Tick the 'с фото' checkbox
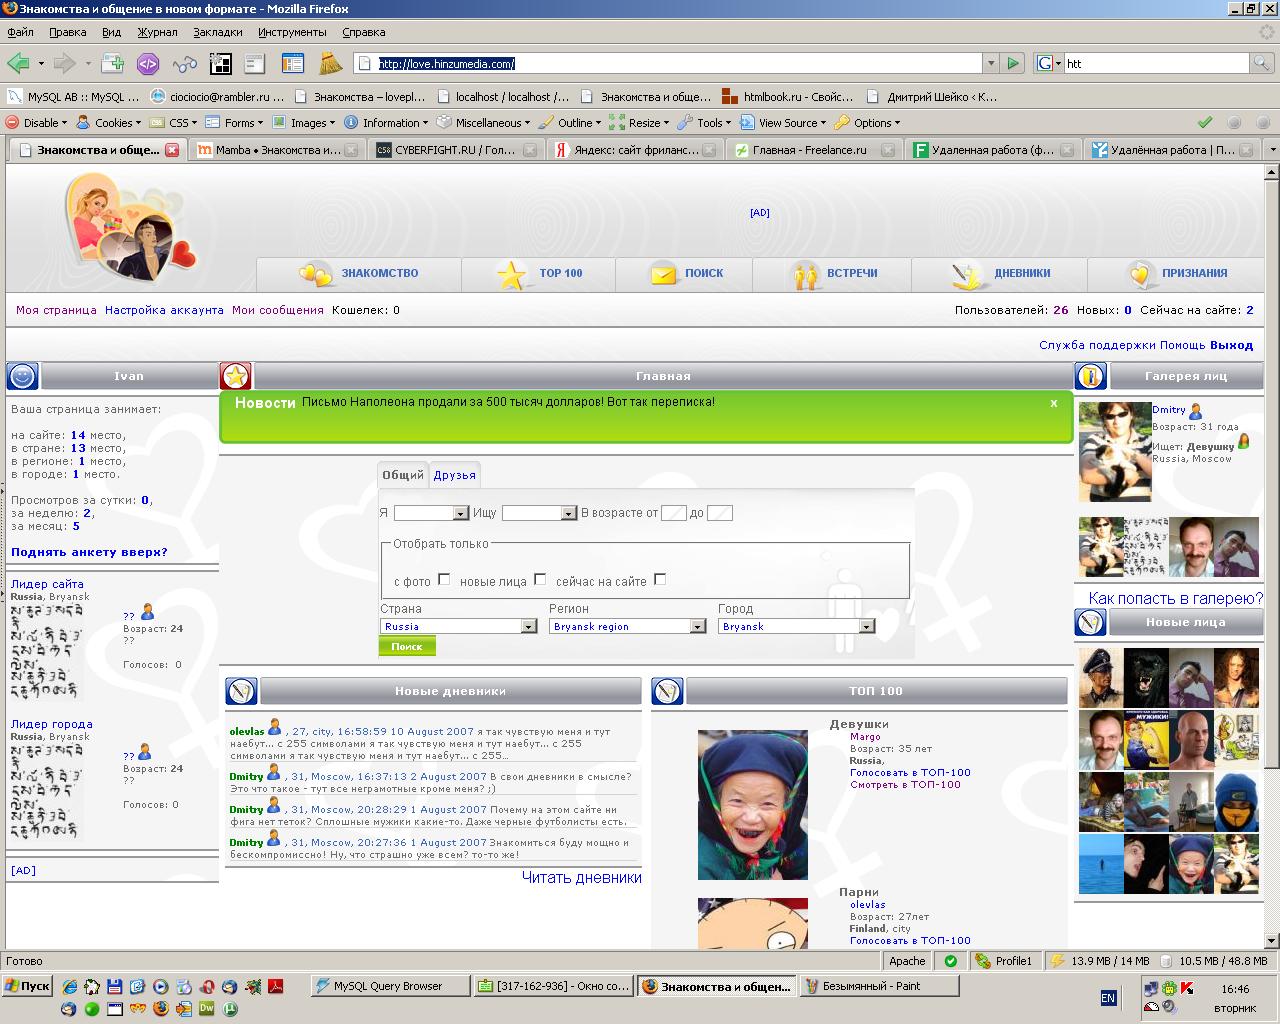The width and height of the screenshot is (1280, 1024). point(444,579)
